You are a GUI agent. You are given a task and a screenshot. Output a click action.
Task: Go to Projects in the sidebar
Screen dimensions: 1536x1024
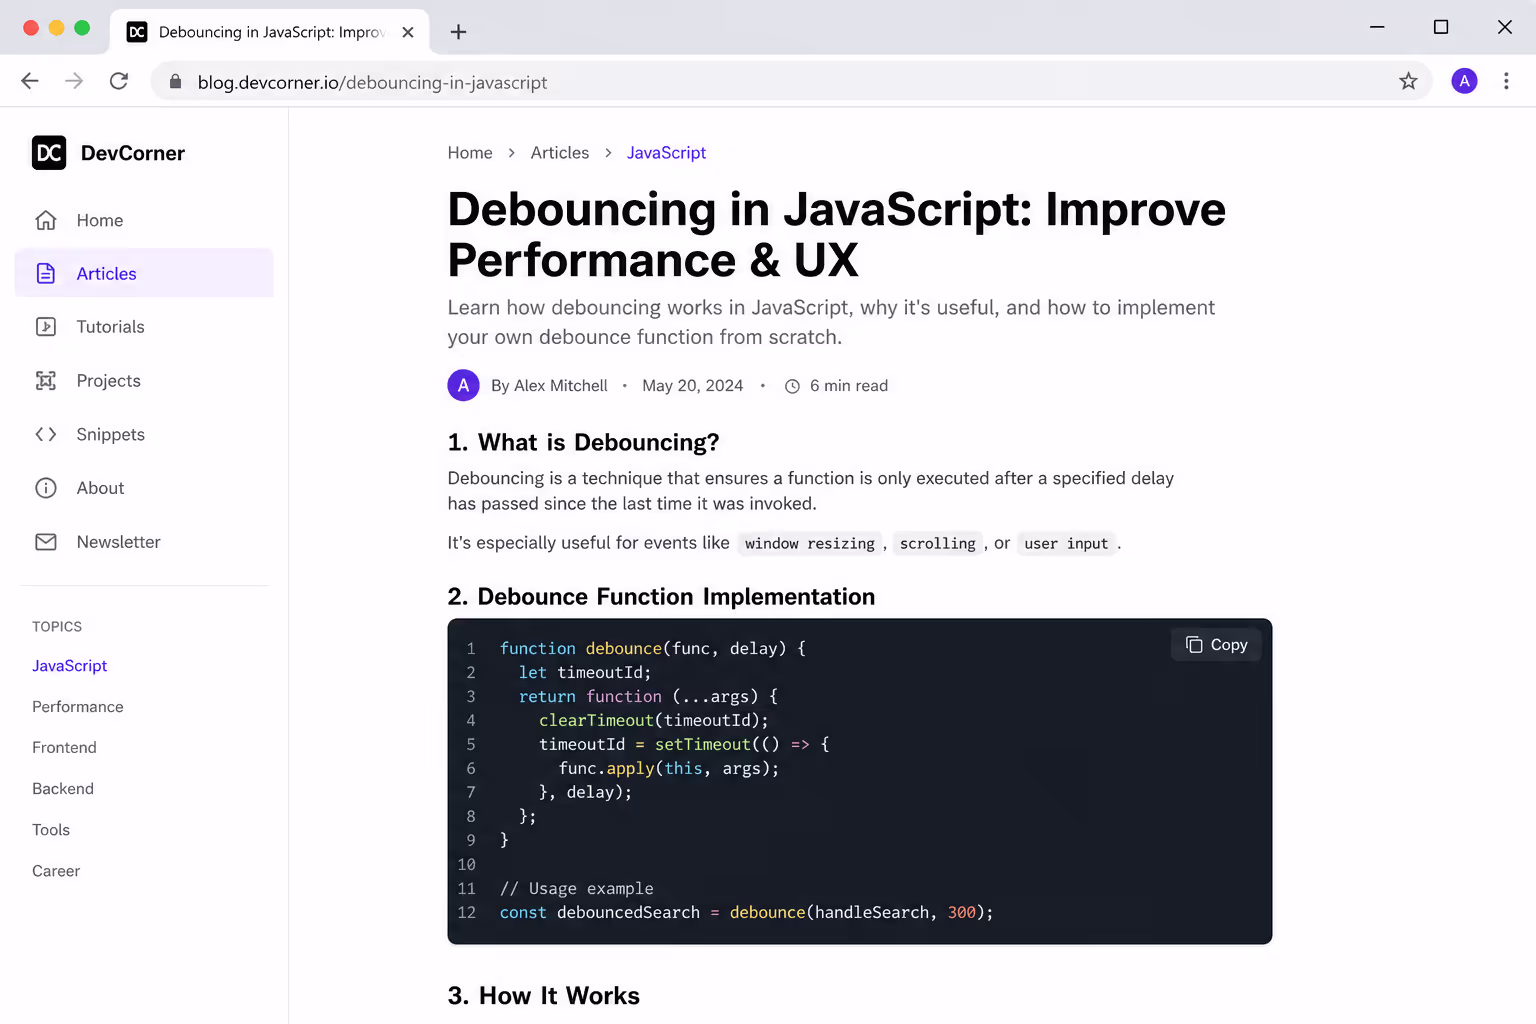[x=144, y=380]
